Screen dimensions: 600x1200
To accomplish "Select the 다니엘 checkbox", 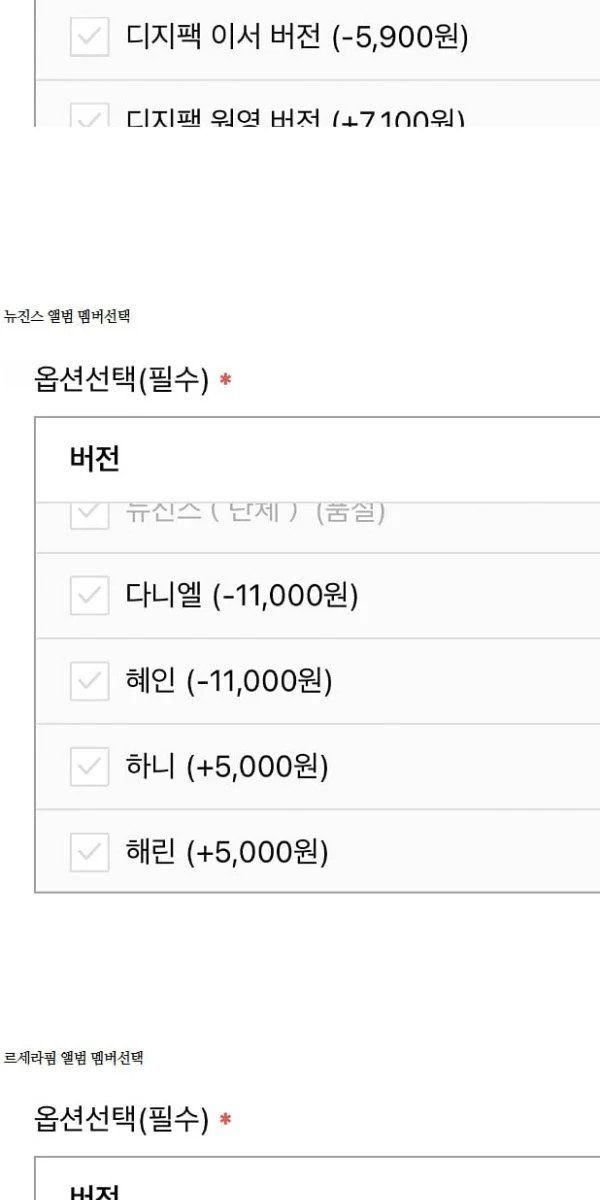I will click(89, 596).
